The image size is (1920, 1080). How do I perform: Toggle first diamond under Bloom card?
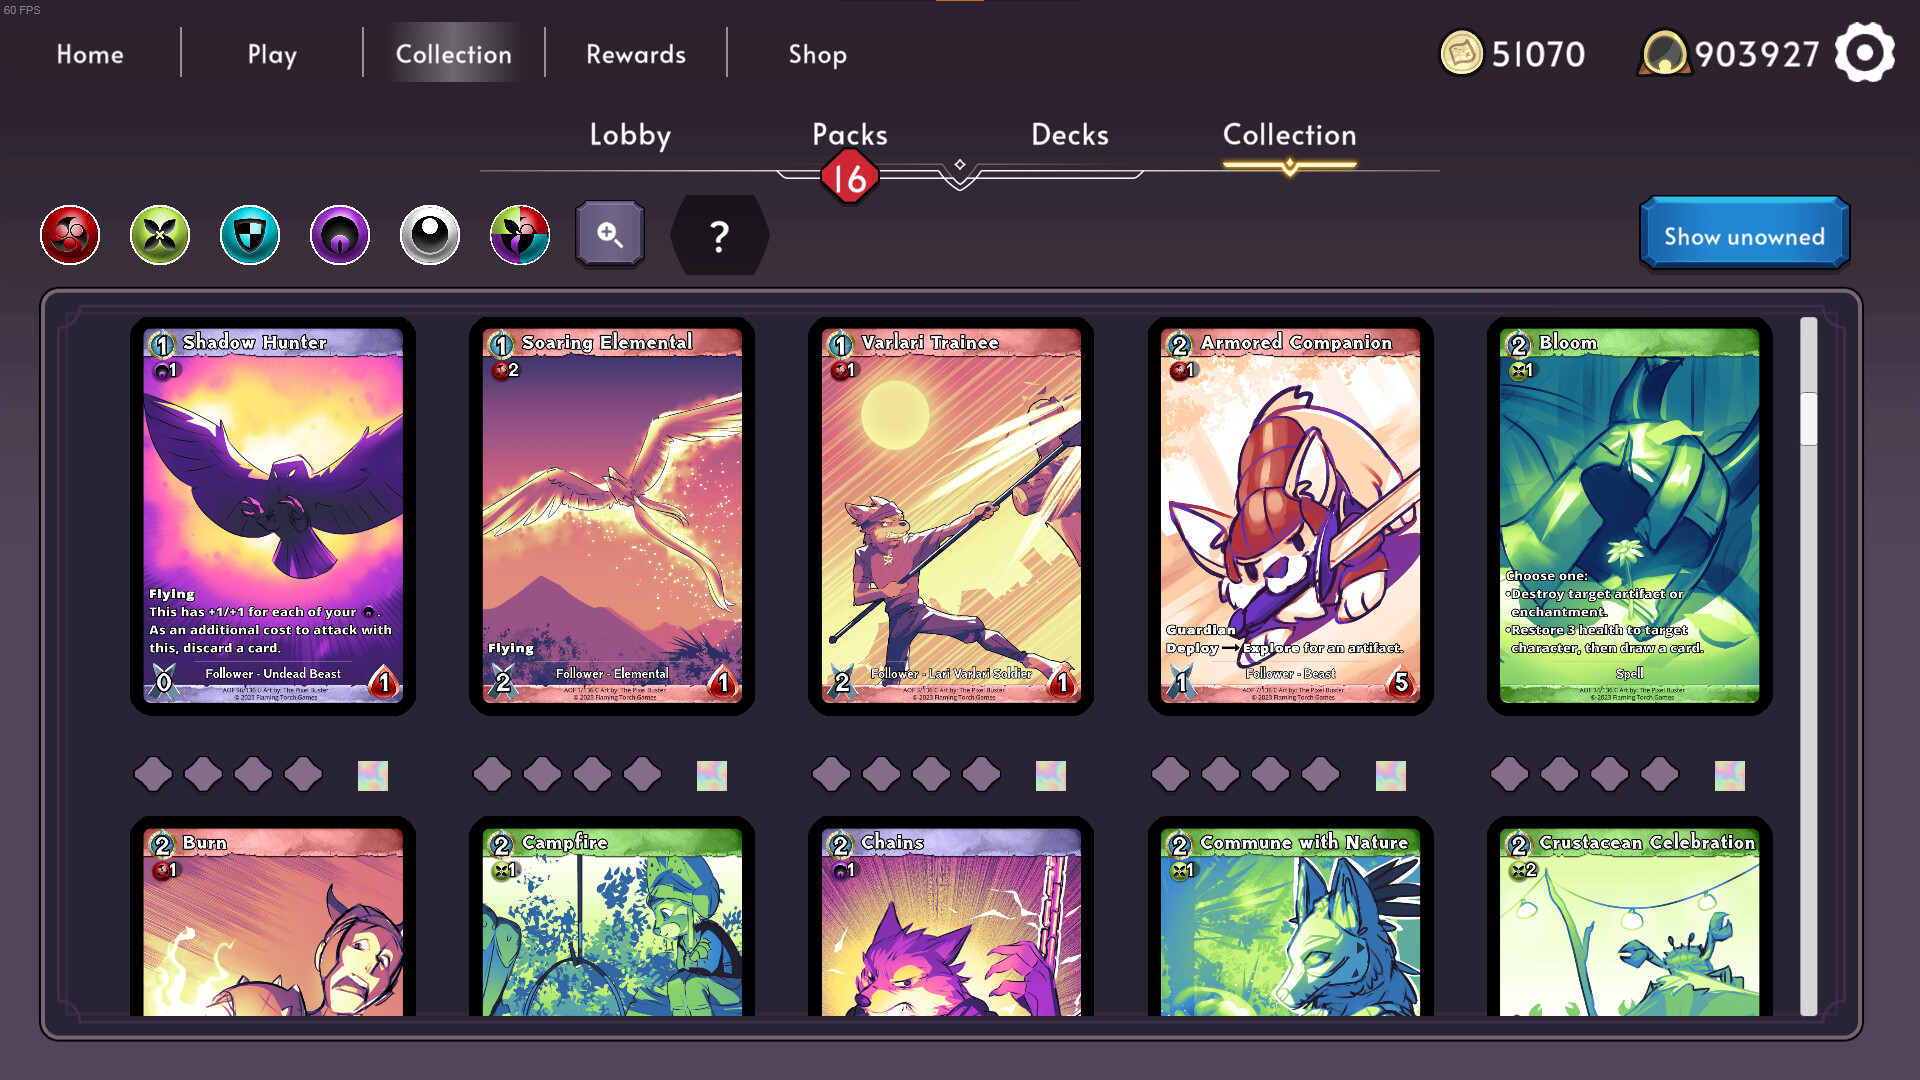(1509, 774)
